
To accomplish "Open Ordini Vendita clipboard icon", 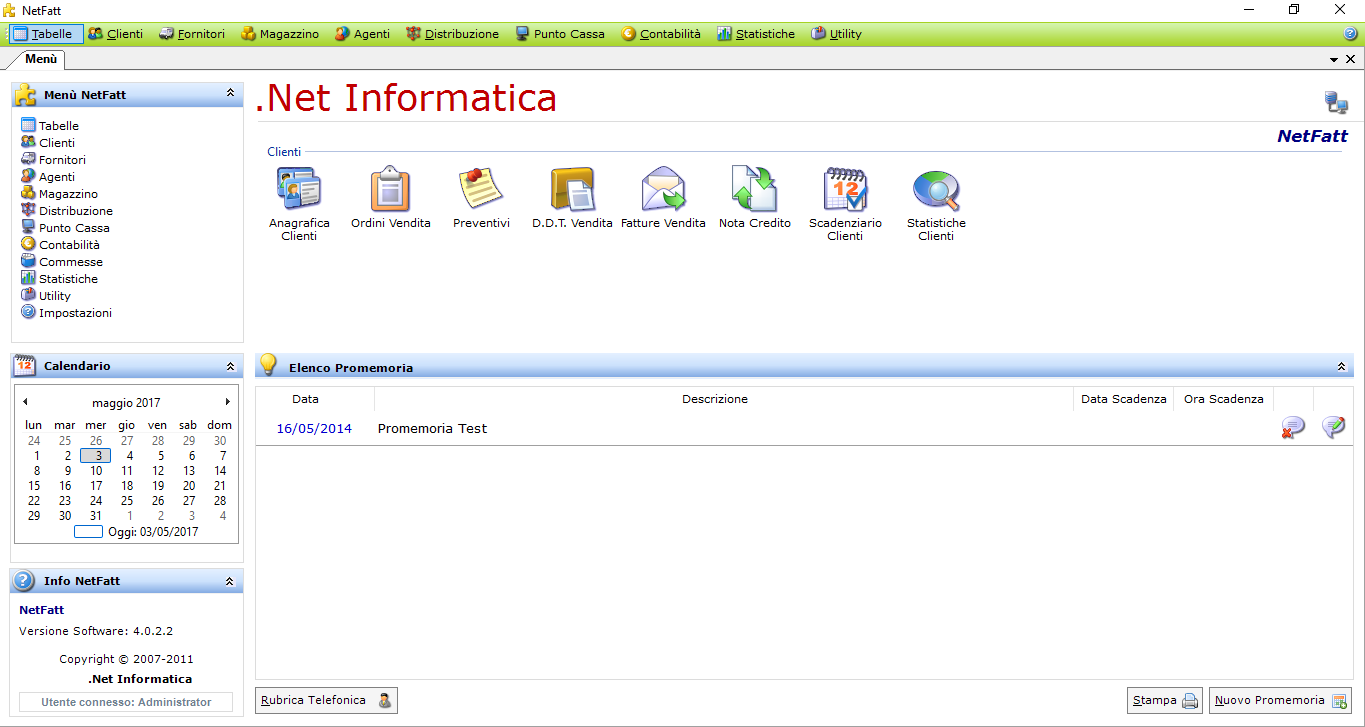I will (390, 189).
